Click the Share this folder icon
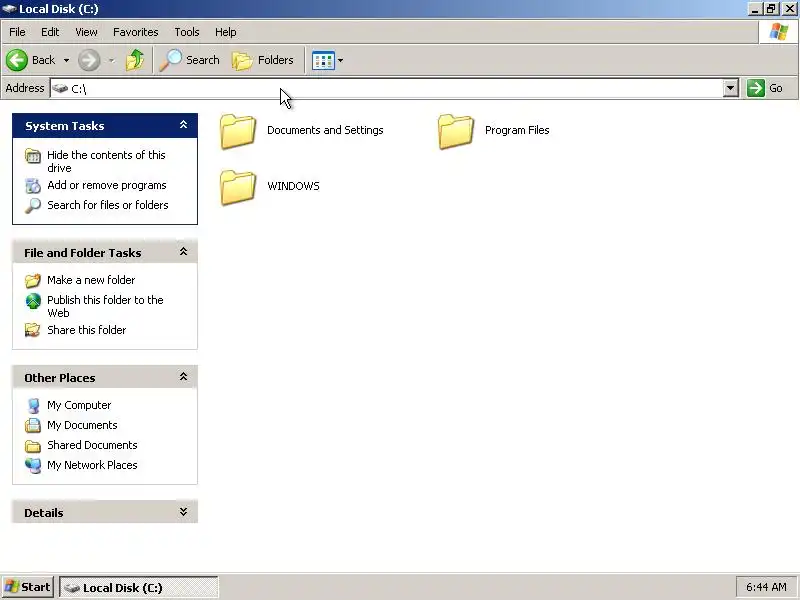 point(33,331)
